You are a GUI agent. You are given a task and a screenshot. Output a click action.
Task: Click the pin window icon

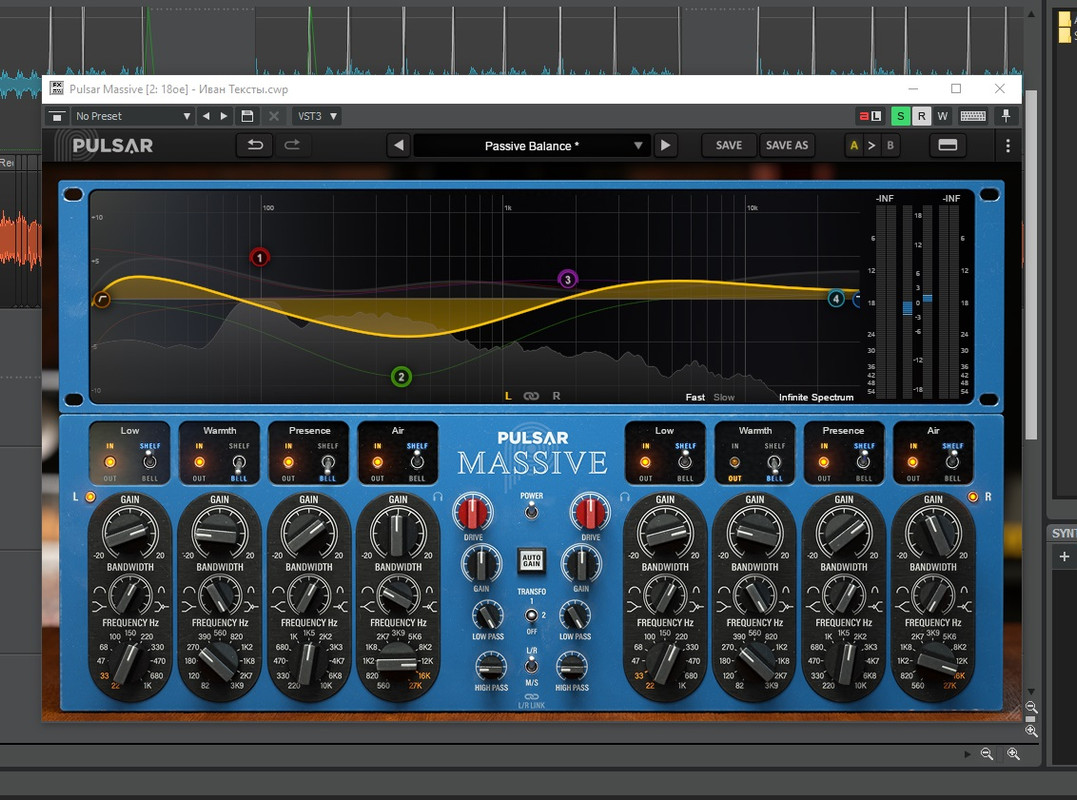coord(1006,116)
